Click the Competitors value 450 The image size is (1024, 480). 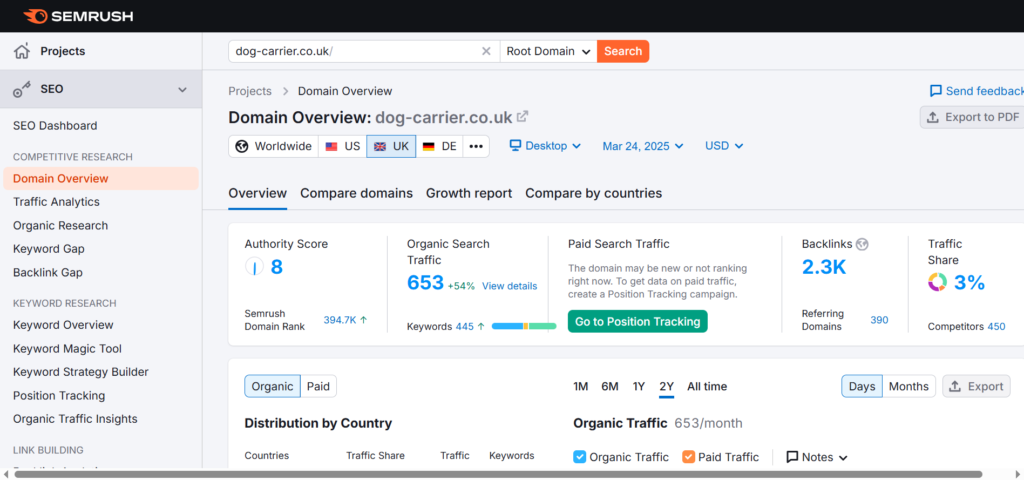pos(997,327)
